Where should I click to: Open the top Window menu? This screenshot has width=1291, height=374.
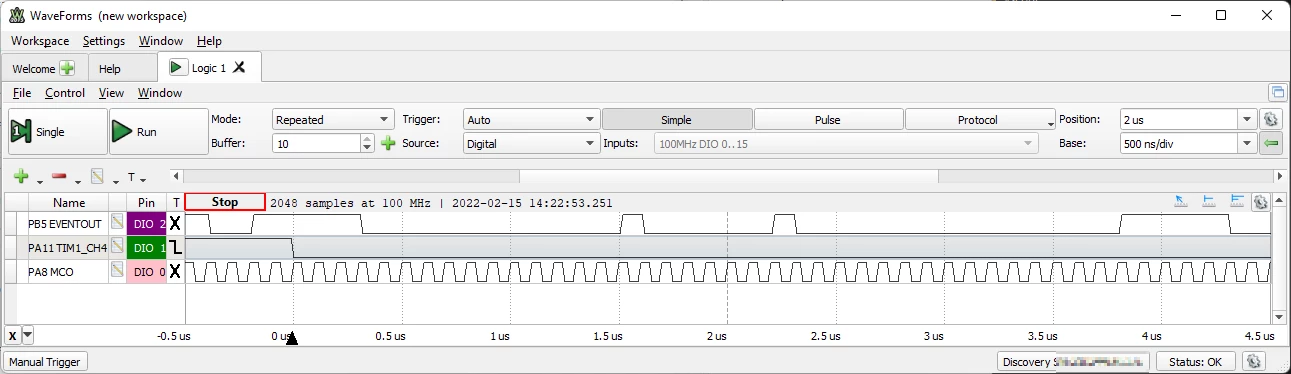coord(161,41)
